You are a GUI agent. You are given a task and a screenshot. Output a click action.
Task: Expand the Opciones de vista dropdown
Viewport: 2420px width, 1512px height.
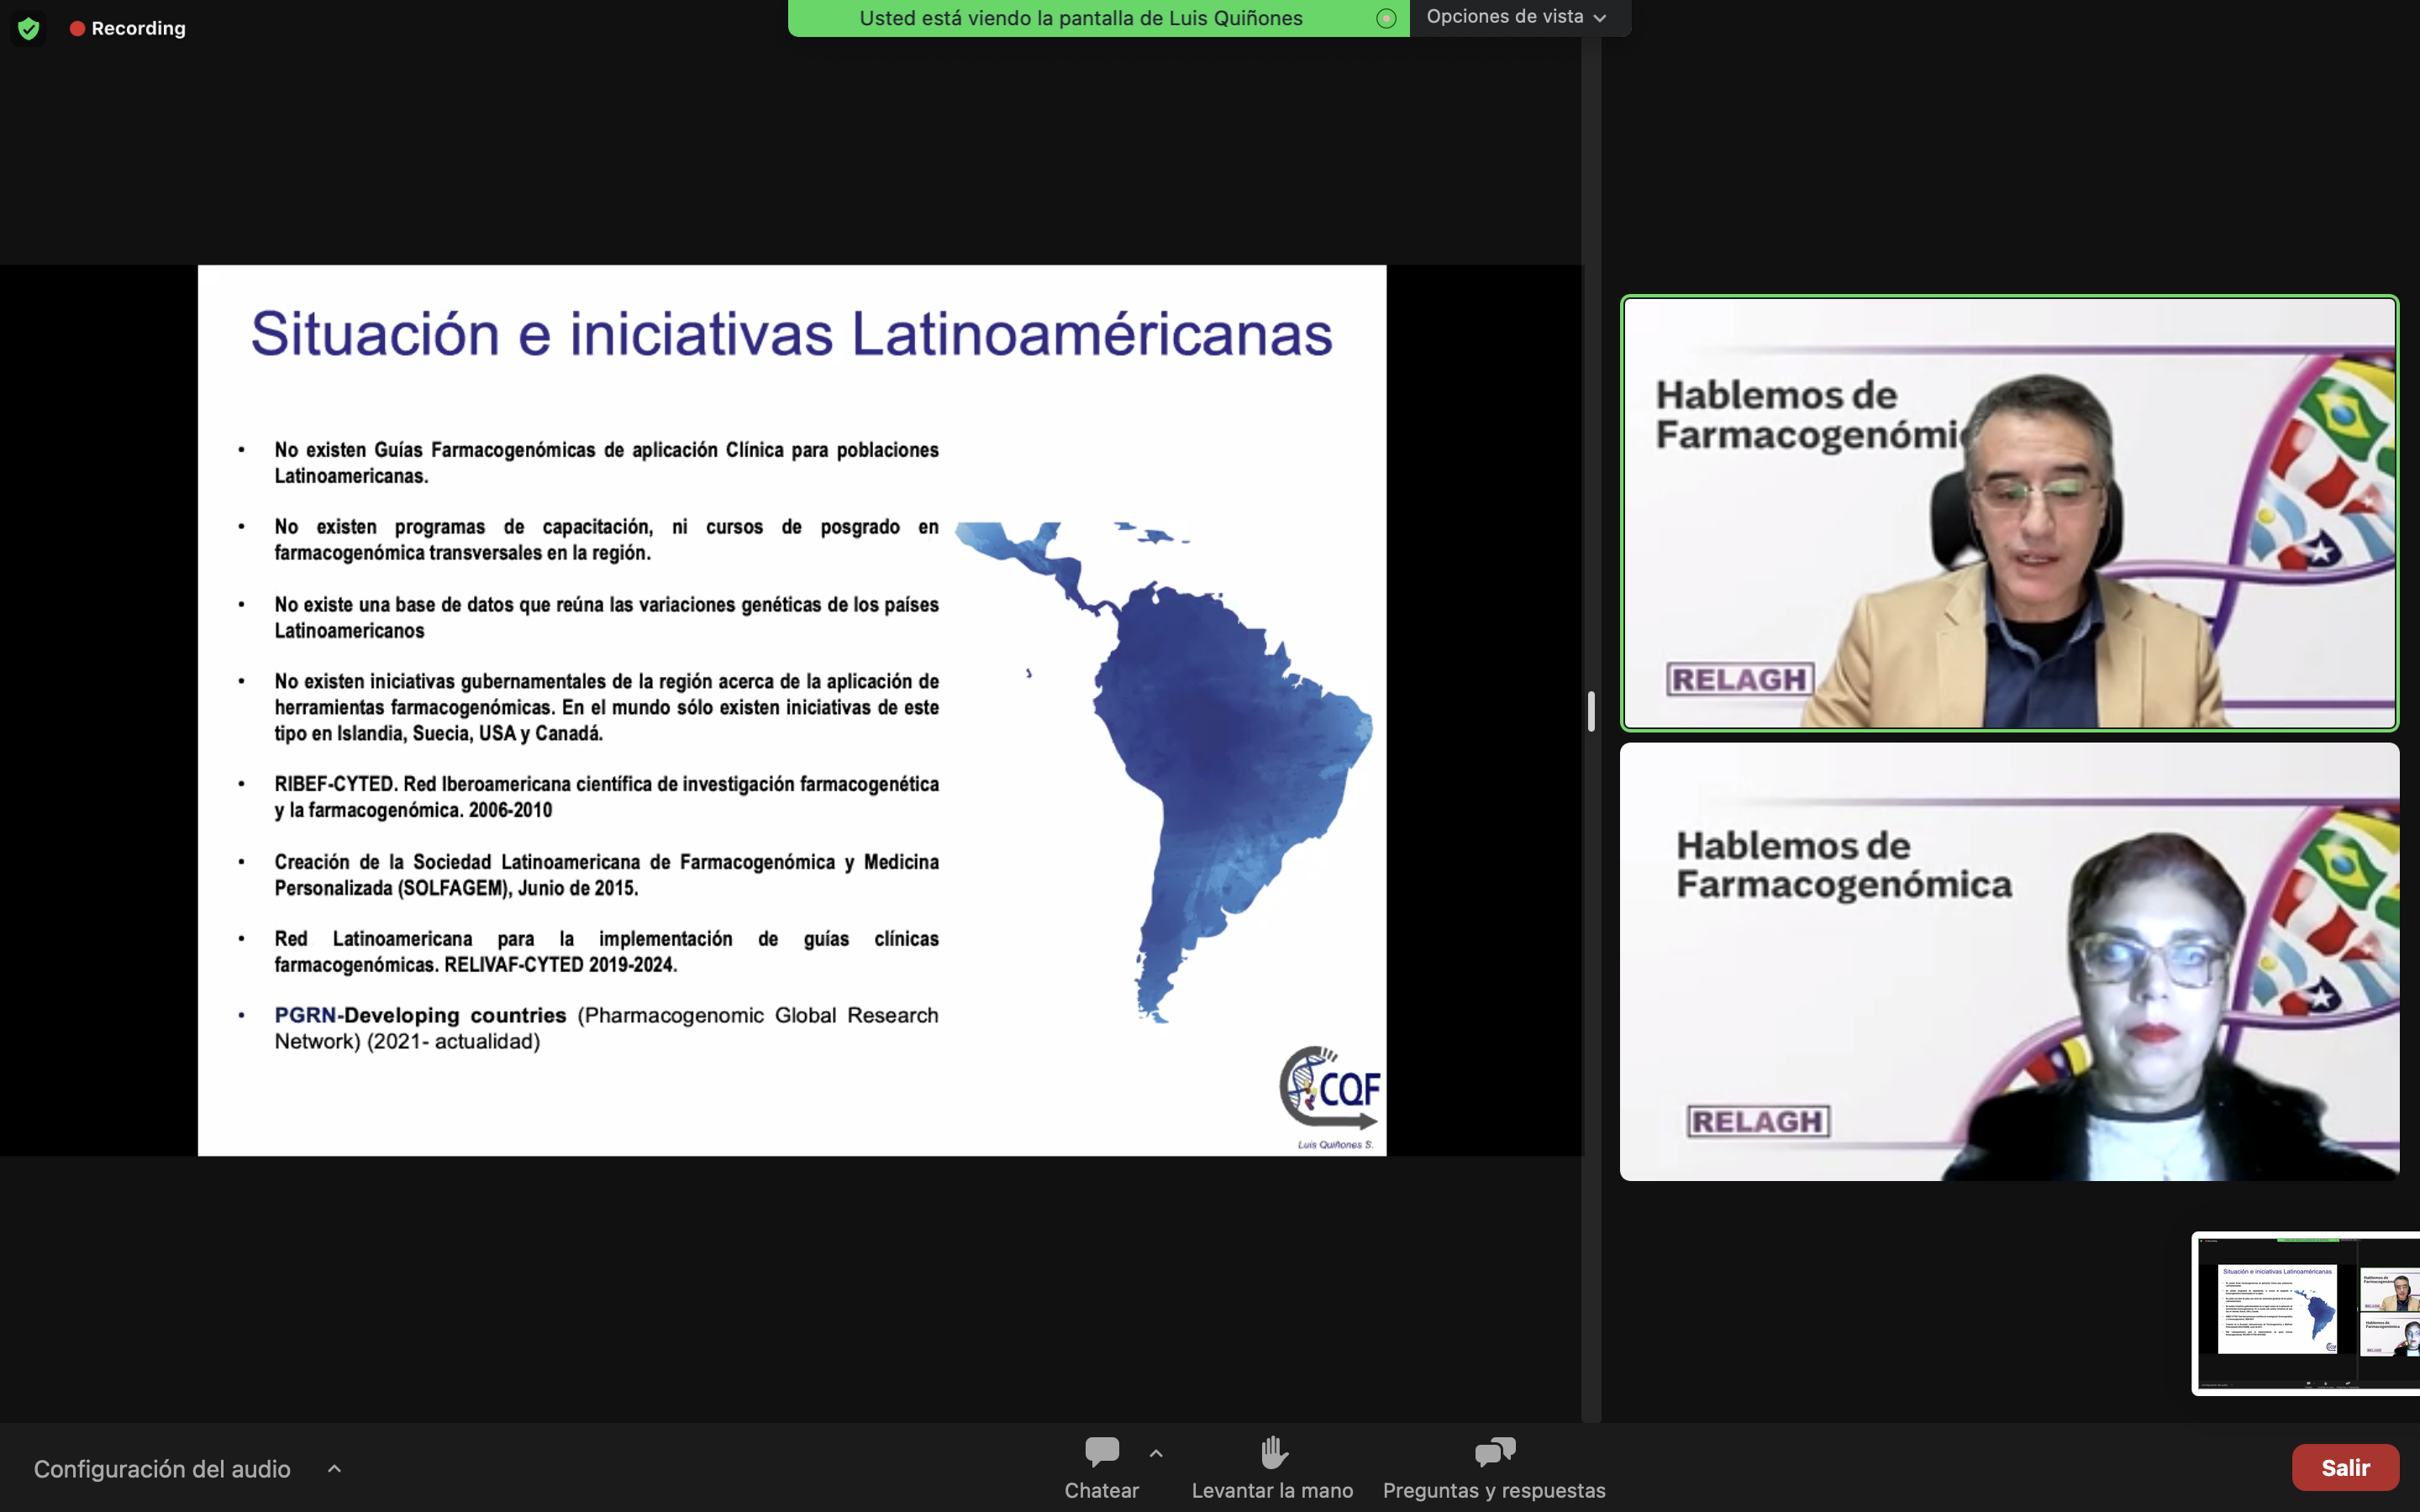pos(1515,17)
